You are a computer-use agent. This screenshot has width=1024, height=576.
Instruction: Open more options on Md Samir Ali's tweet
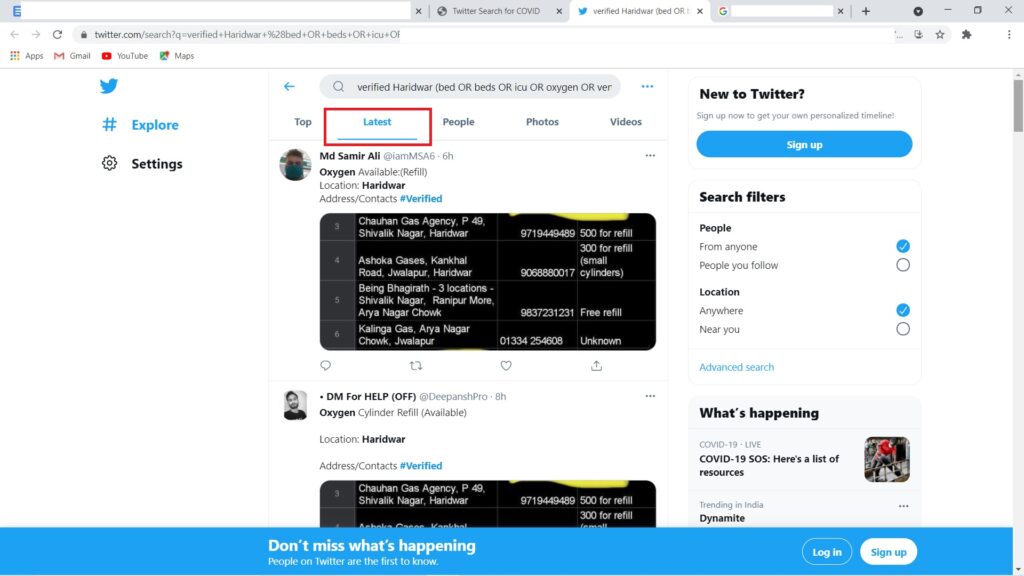(x=650, y=156)
